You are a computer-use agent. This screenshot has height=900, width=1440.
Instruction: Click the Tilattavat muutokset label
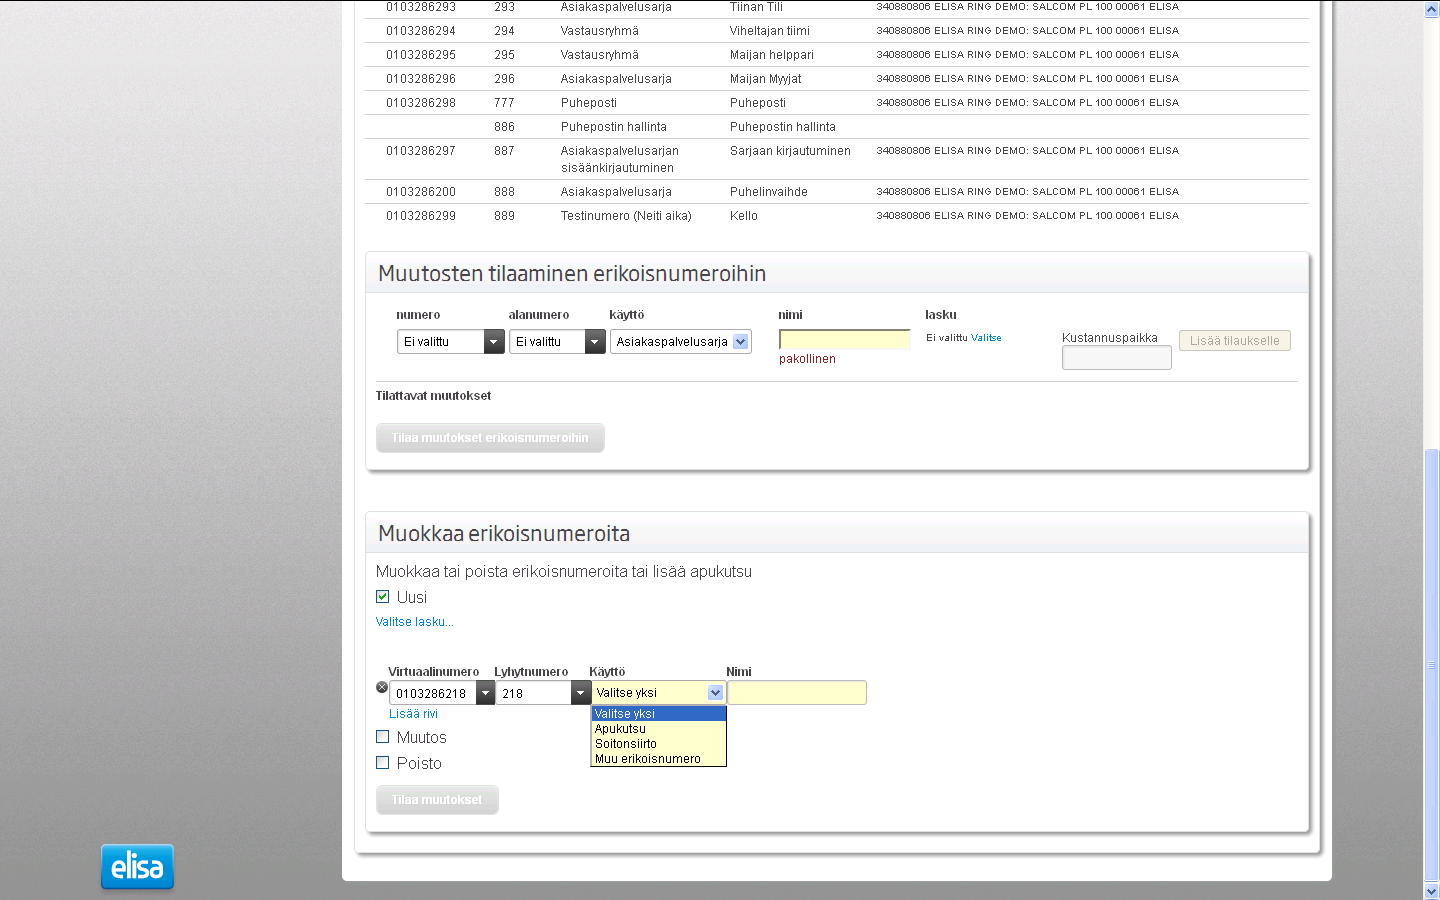(433, 396)
